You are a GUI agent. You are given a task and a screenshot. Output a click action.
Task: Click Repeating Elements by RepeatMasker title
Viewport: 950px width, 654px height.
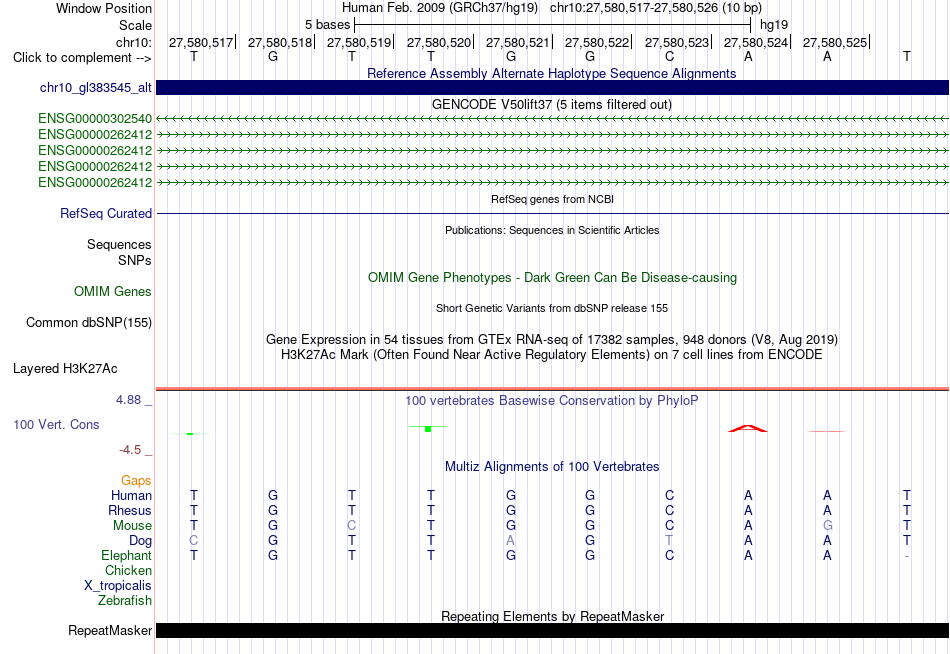coord(552,616)
